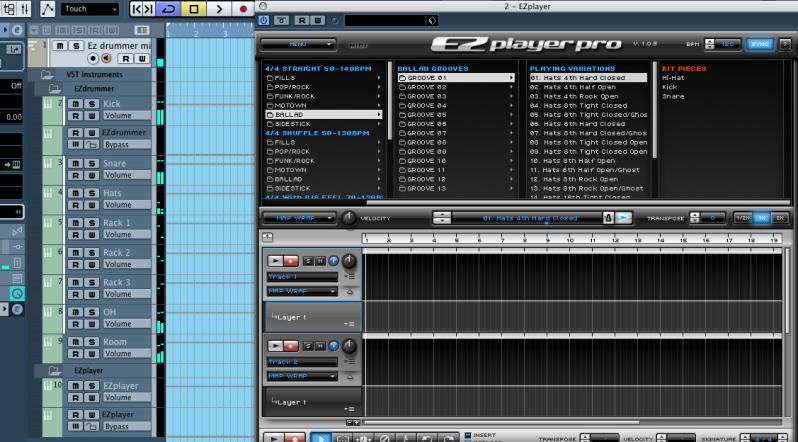Click the automation line tool icon

coord(47,9)
